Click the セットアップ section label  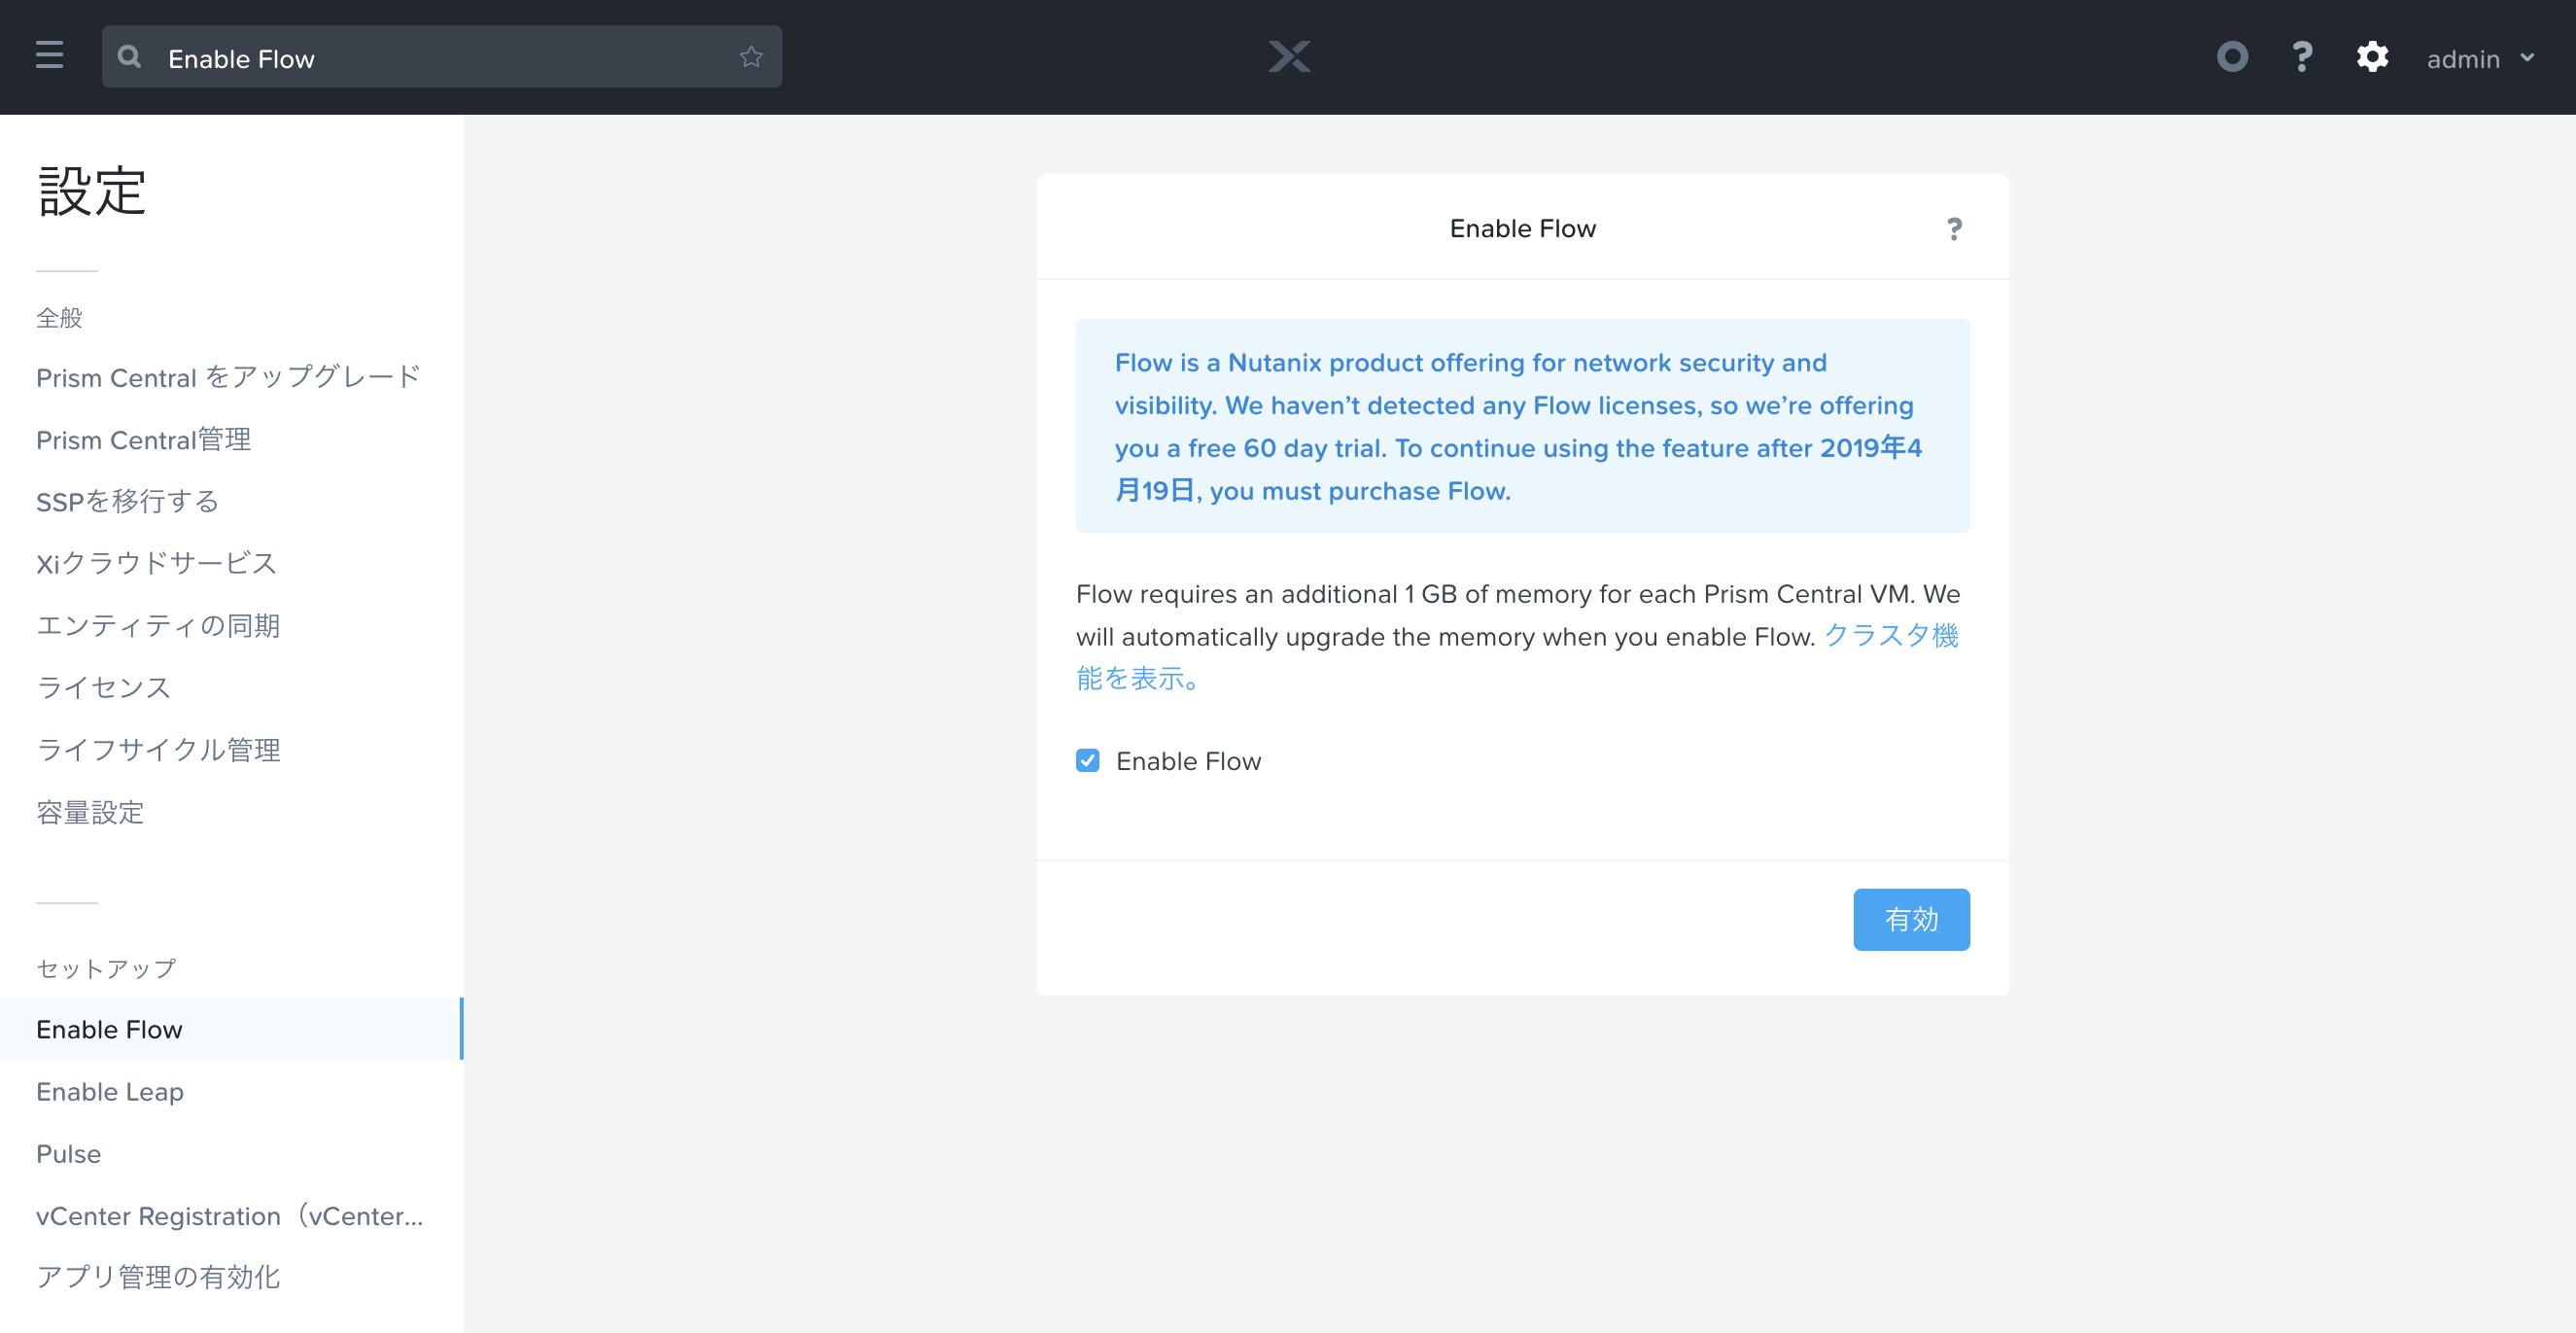(x=106, y=968)
